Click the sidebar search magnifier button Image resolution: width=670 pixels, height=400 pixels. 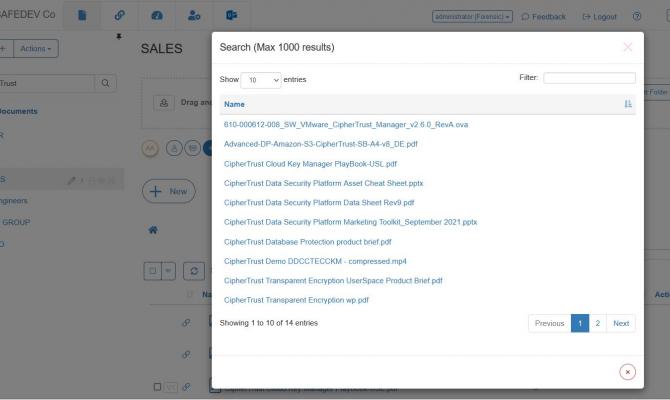pyautogui.click(x=105, y=83)
